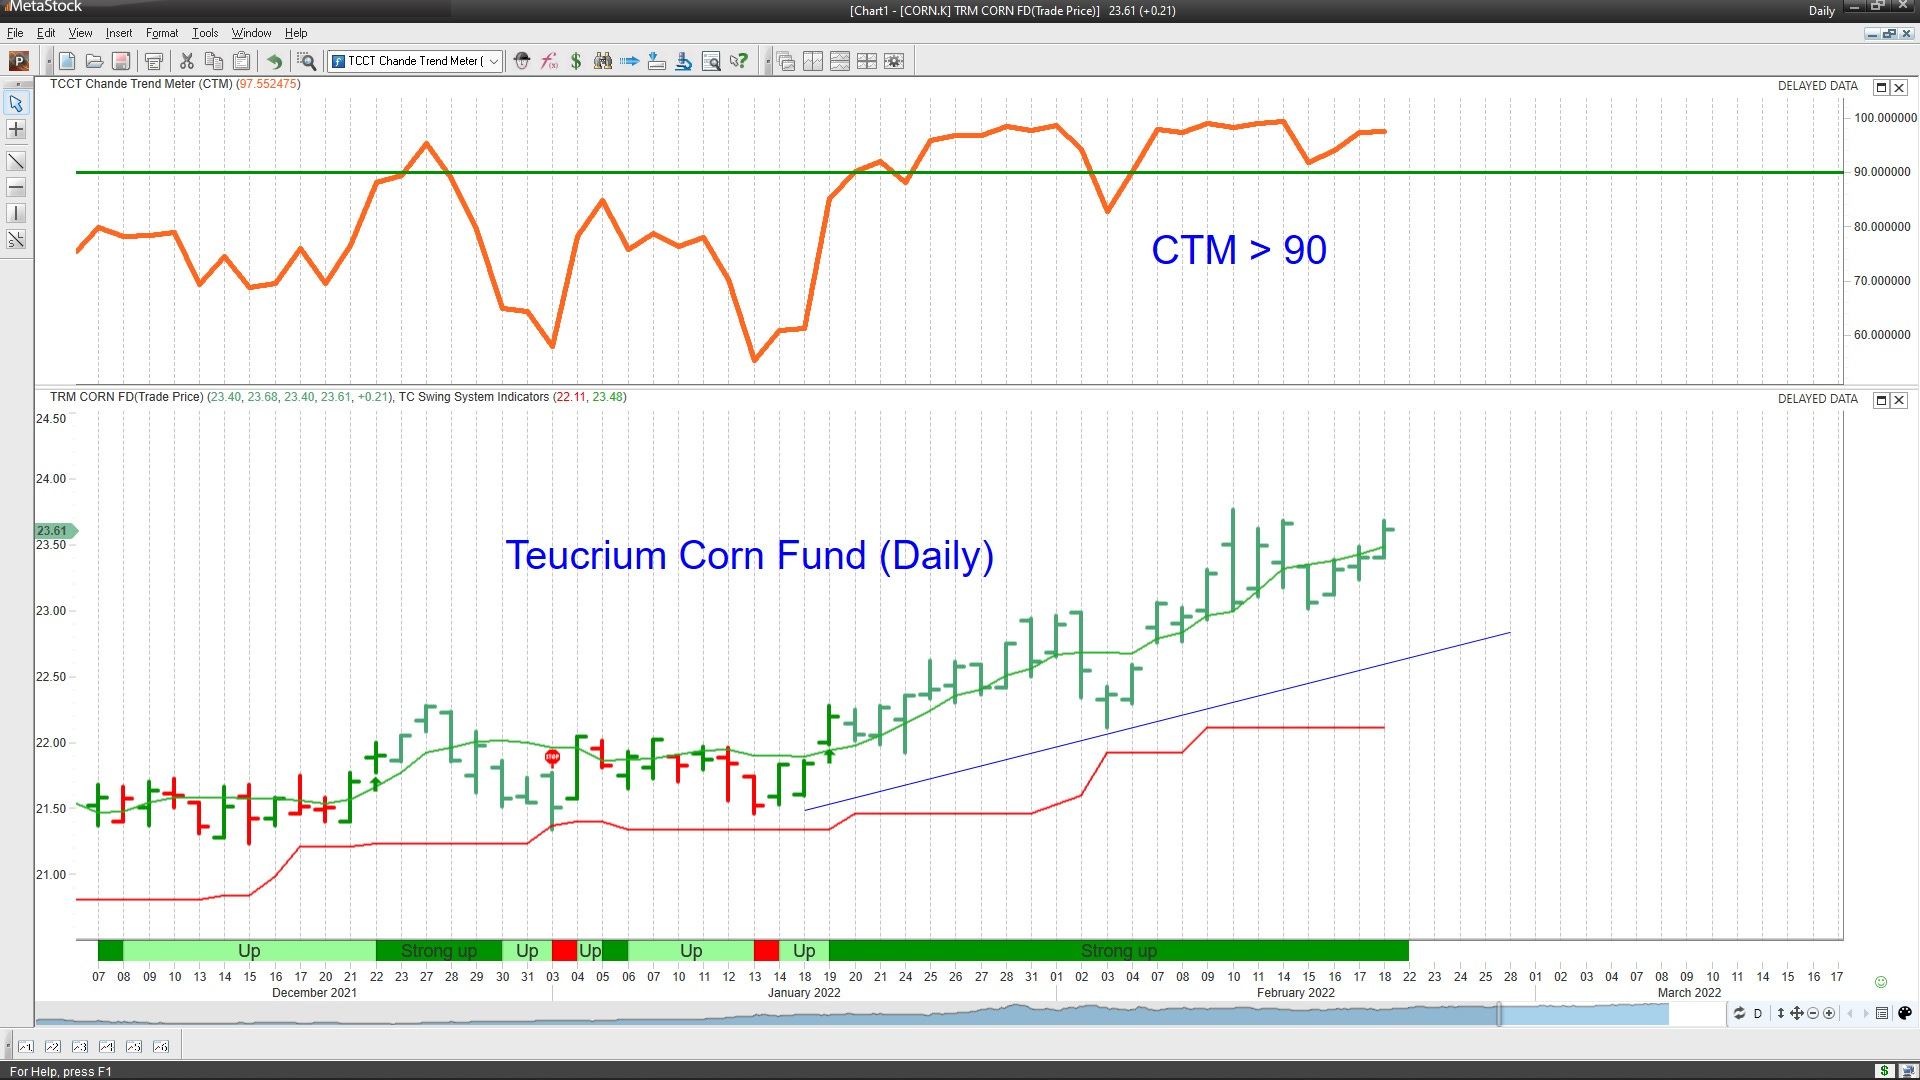Change periodicity with the D button

click(1758, 1013)
